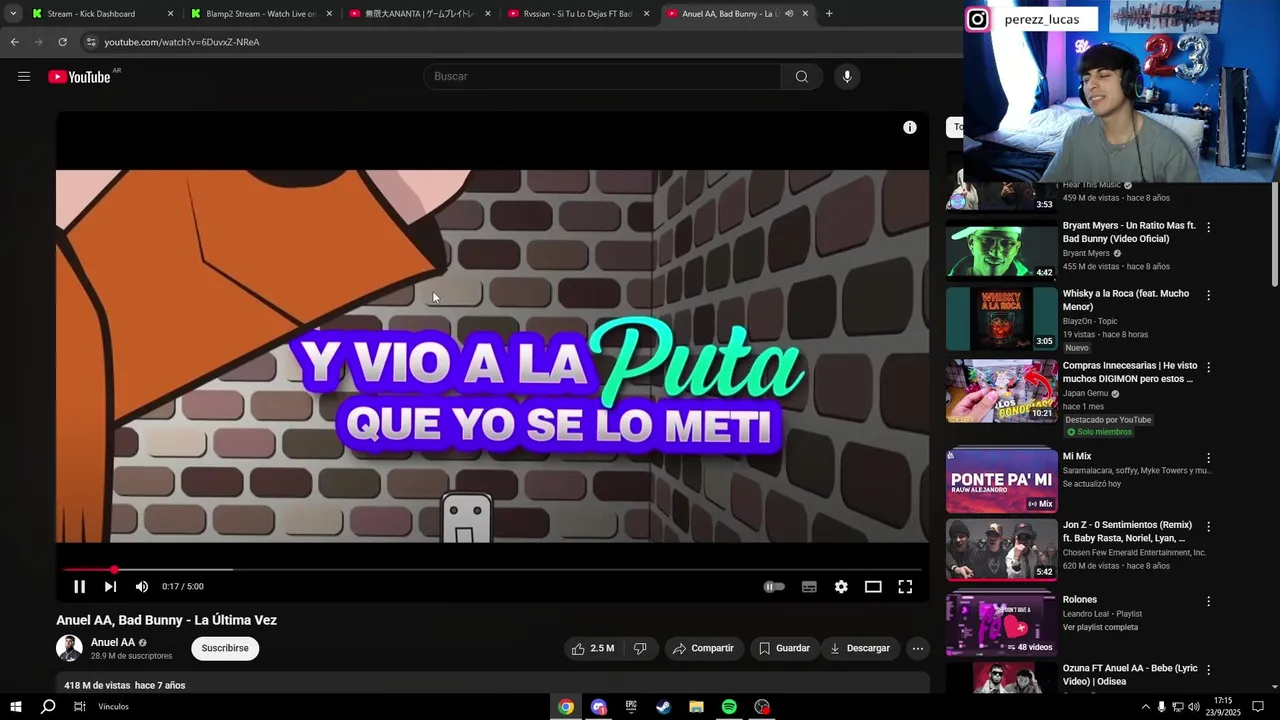This screenshot has height=720, width=1280.
Task: Open the Anuel AA channel name link
Action: 113,642
